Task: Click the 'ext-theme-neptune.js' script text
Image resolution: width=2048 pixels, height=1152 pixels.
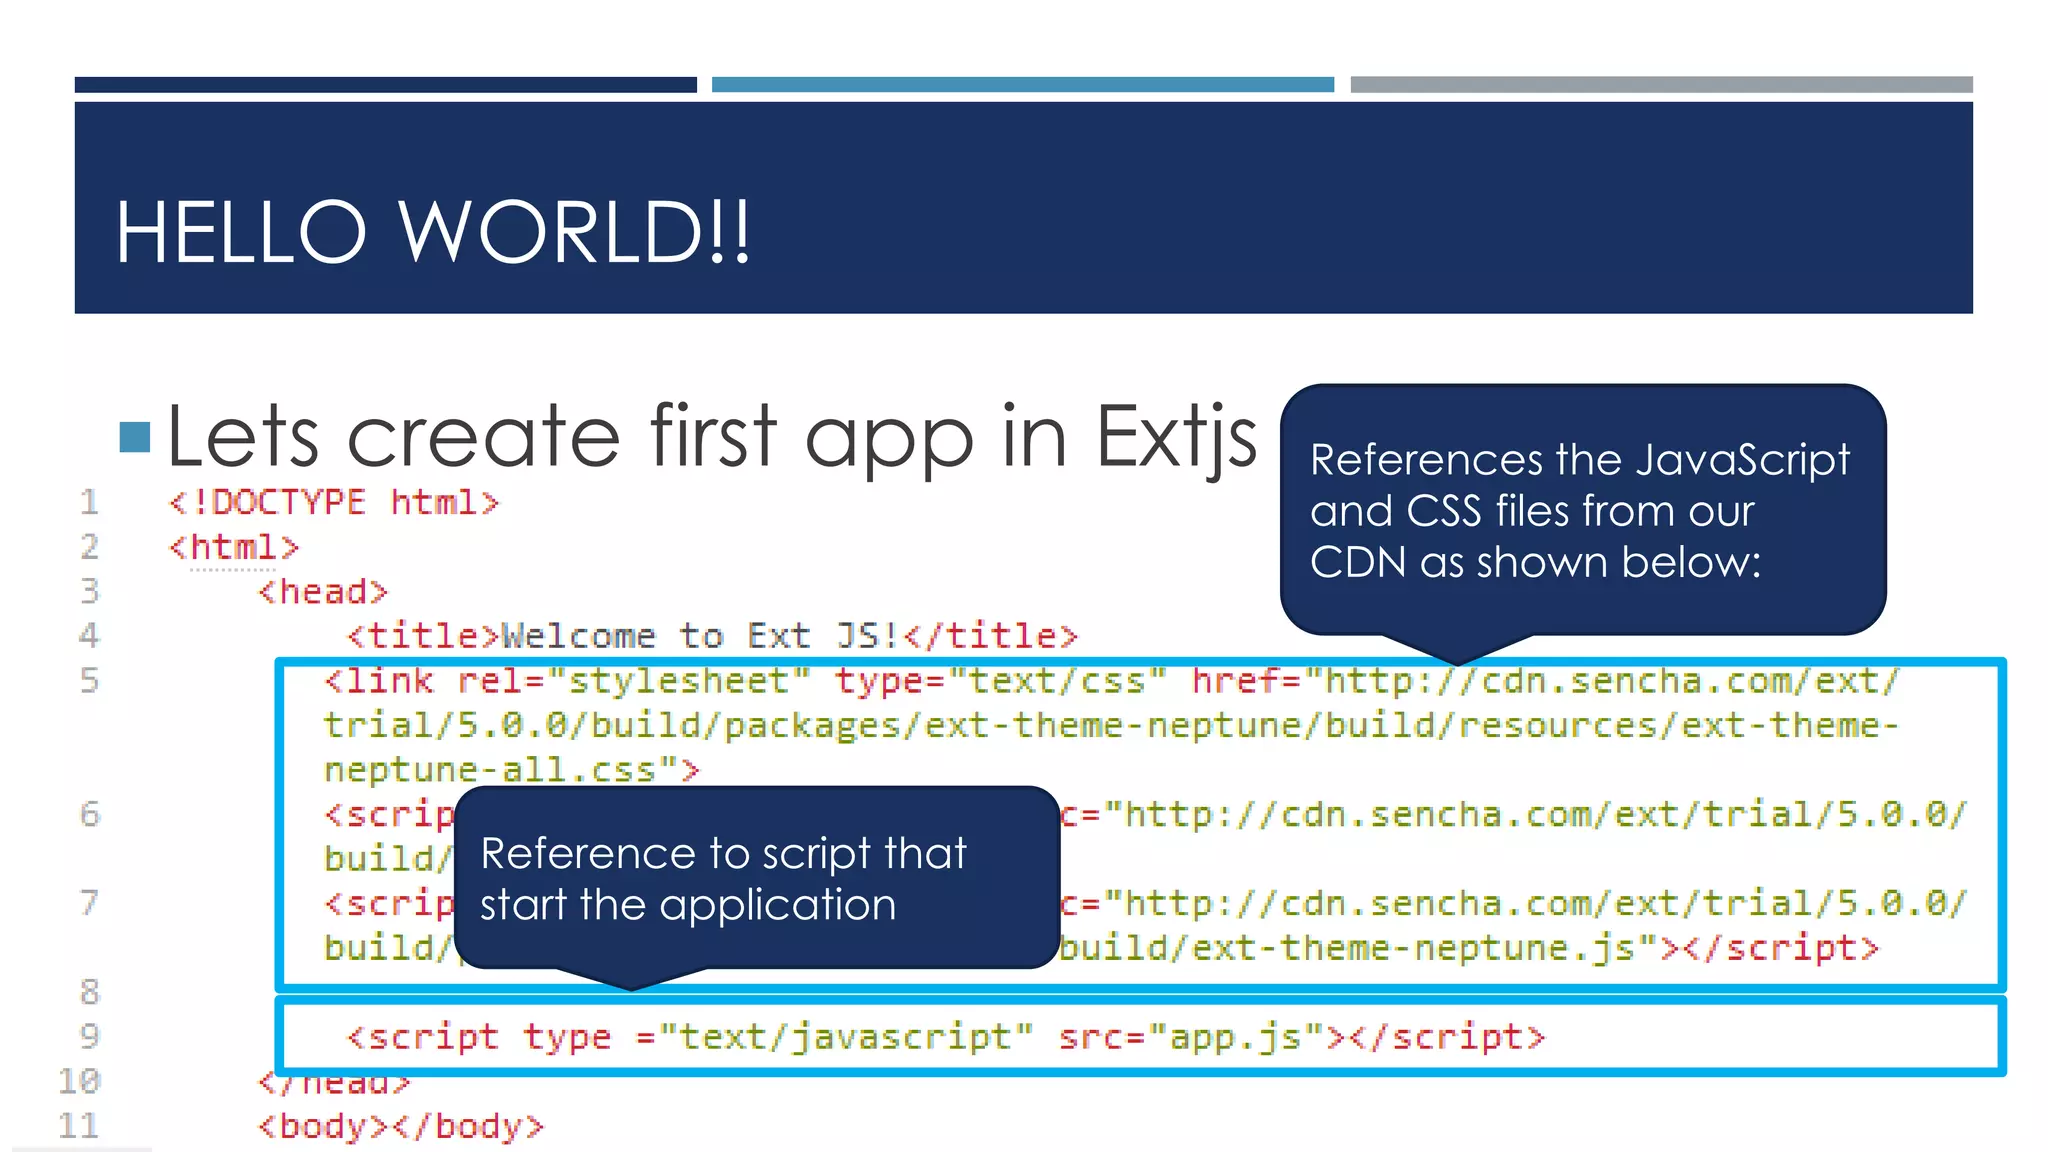Action: coord(1414,948)
